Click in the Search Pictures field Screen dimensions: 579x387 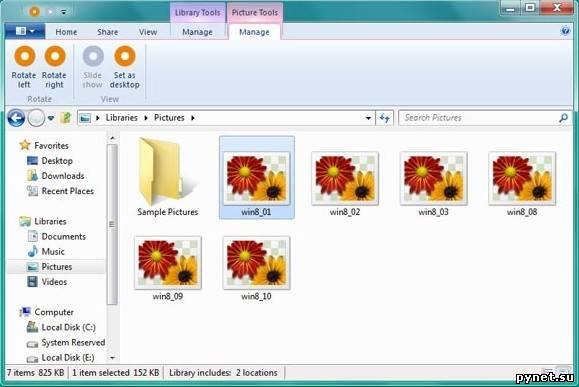(479, 118)
